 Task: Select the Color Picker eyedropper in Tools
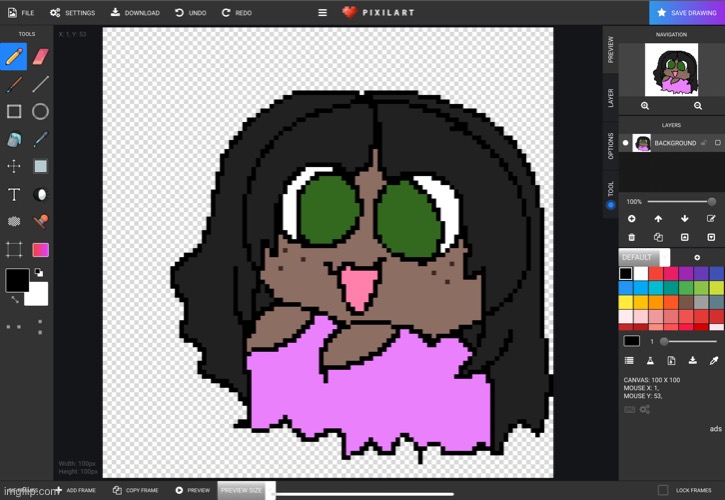[41, 139]
